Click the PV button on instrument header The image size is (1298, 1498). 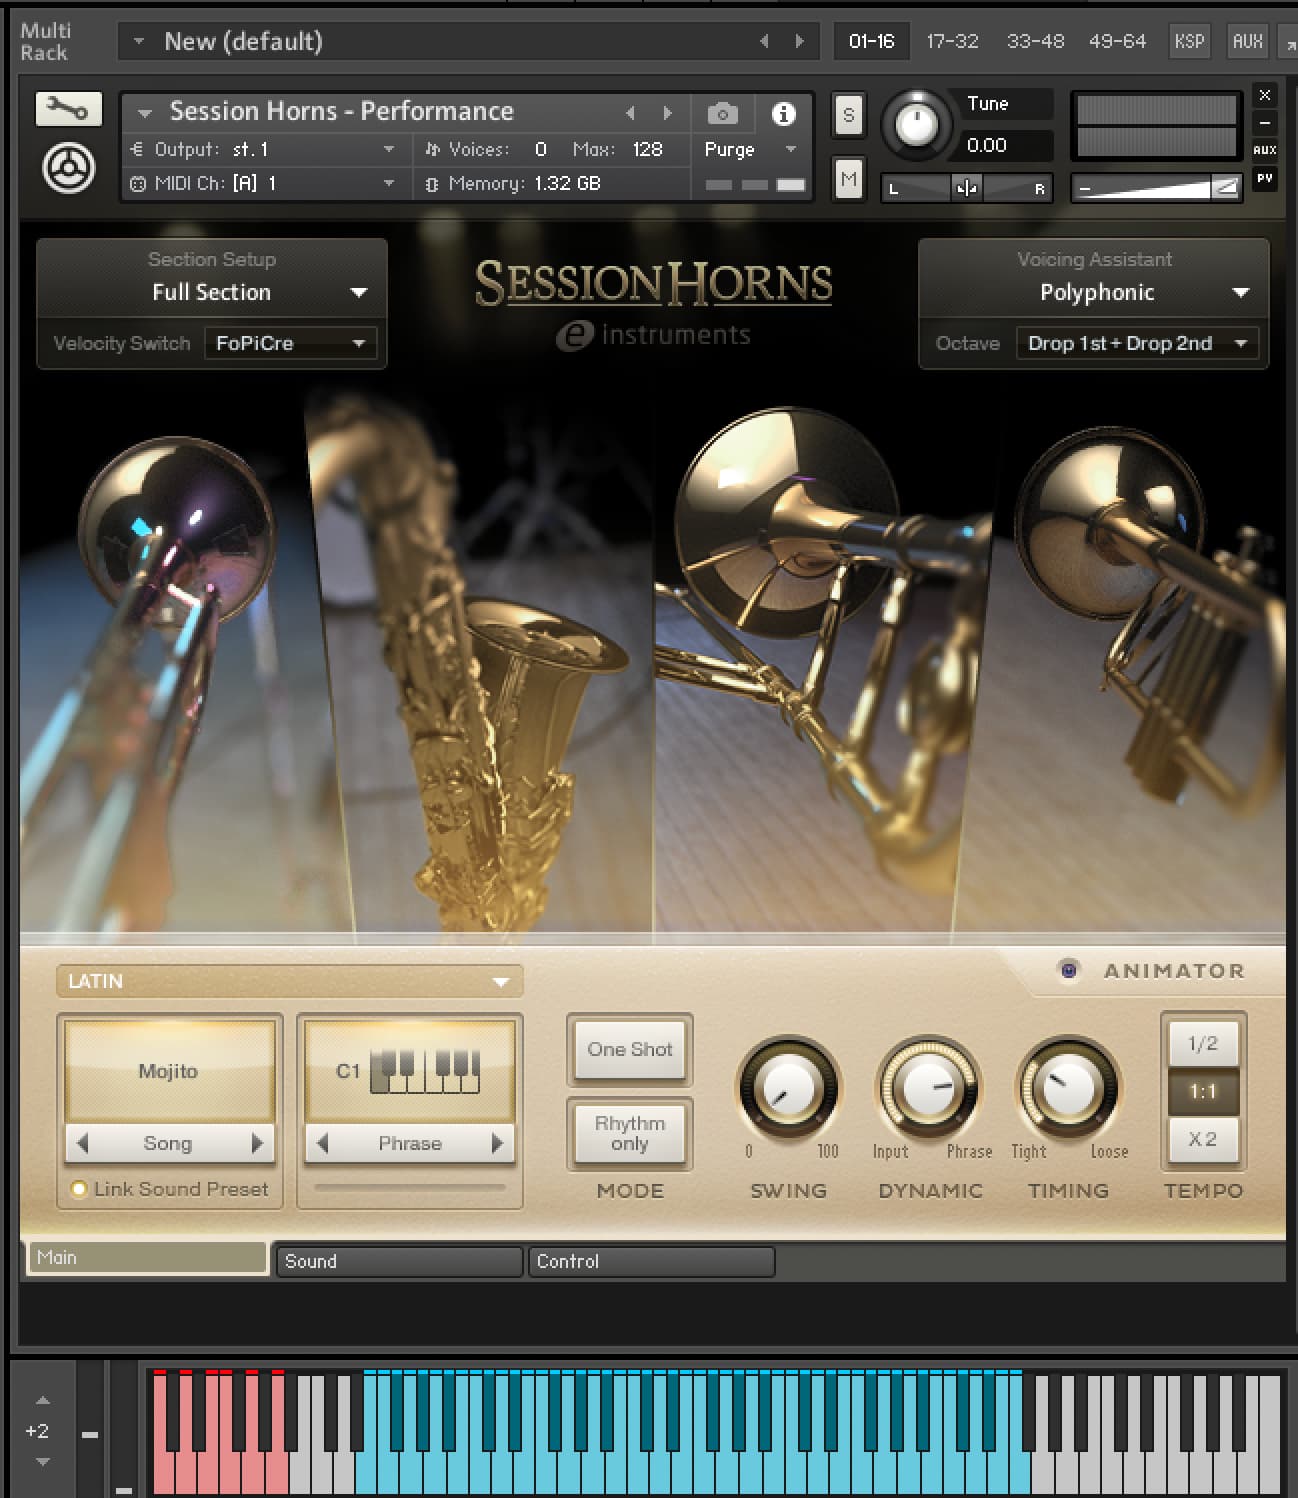point(1265,178)
